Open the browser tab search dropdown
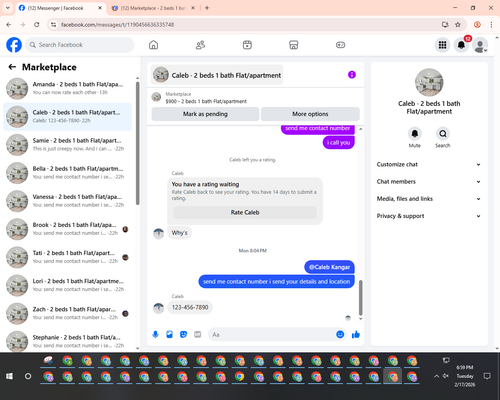The image size is (500, 400). point(8,8)
